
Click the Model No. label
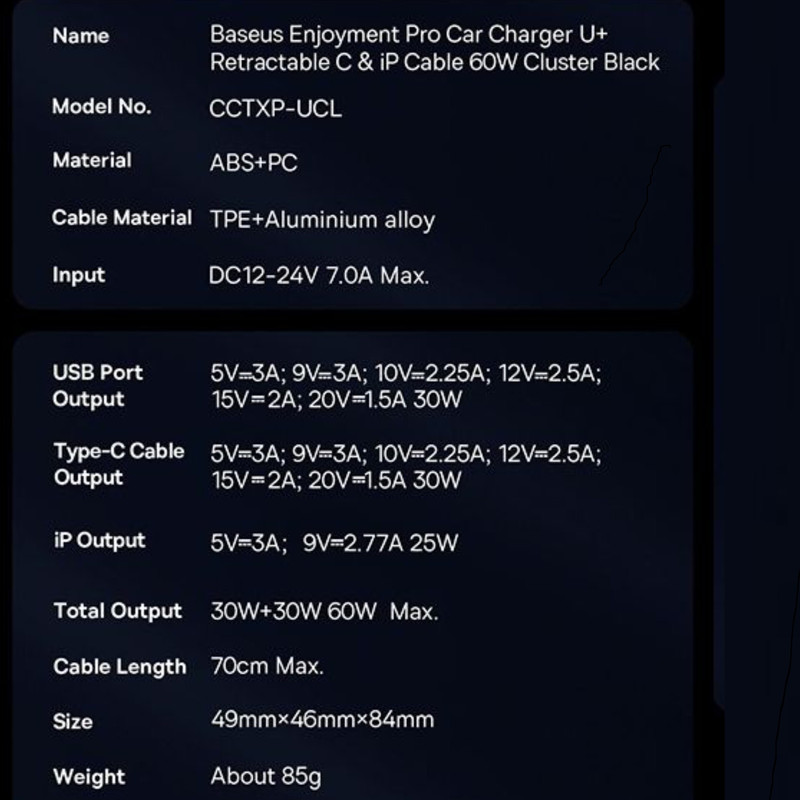tap(101, 107)
